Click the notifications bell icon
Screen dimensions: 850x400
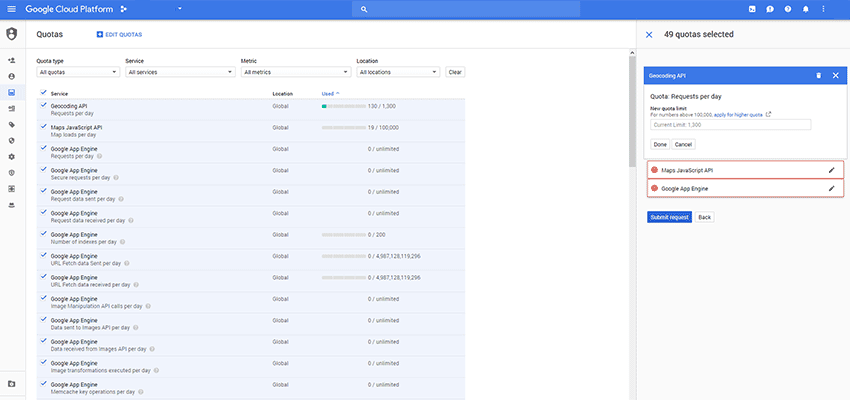coord(806,9)
